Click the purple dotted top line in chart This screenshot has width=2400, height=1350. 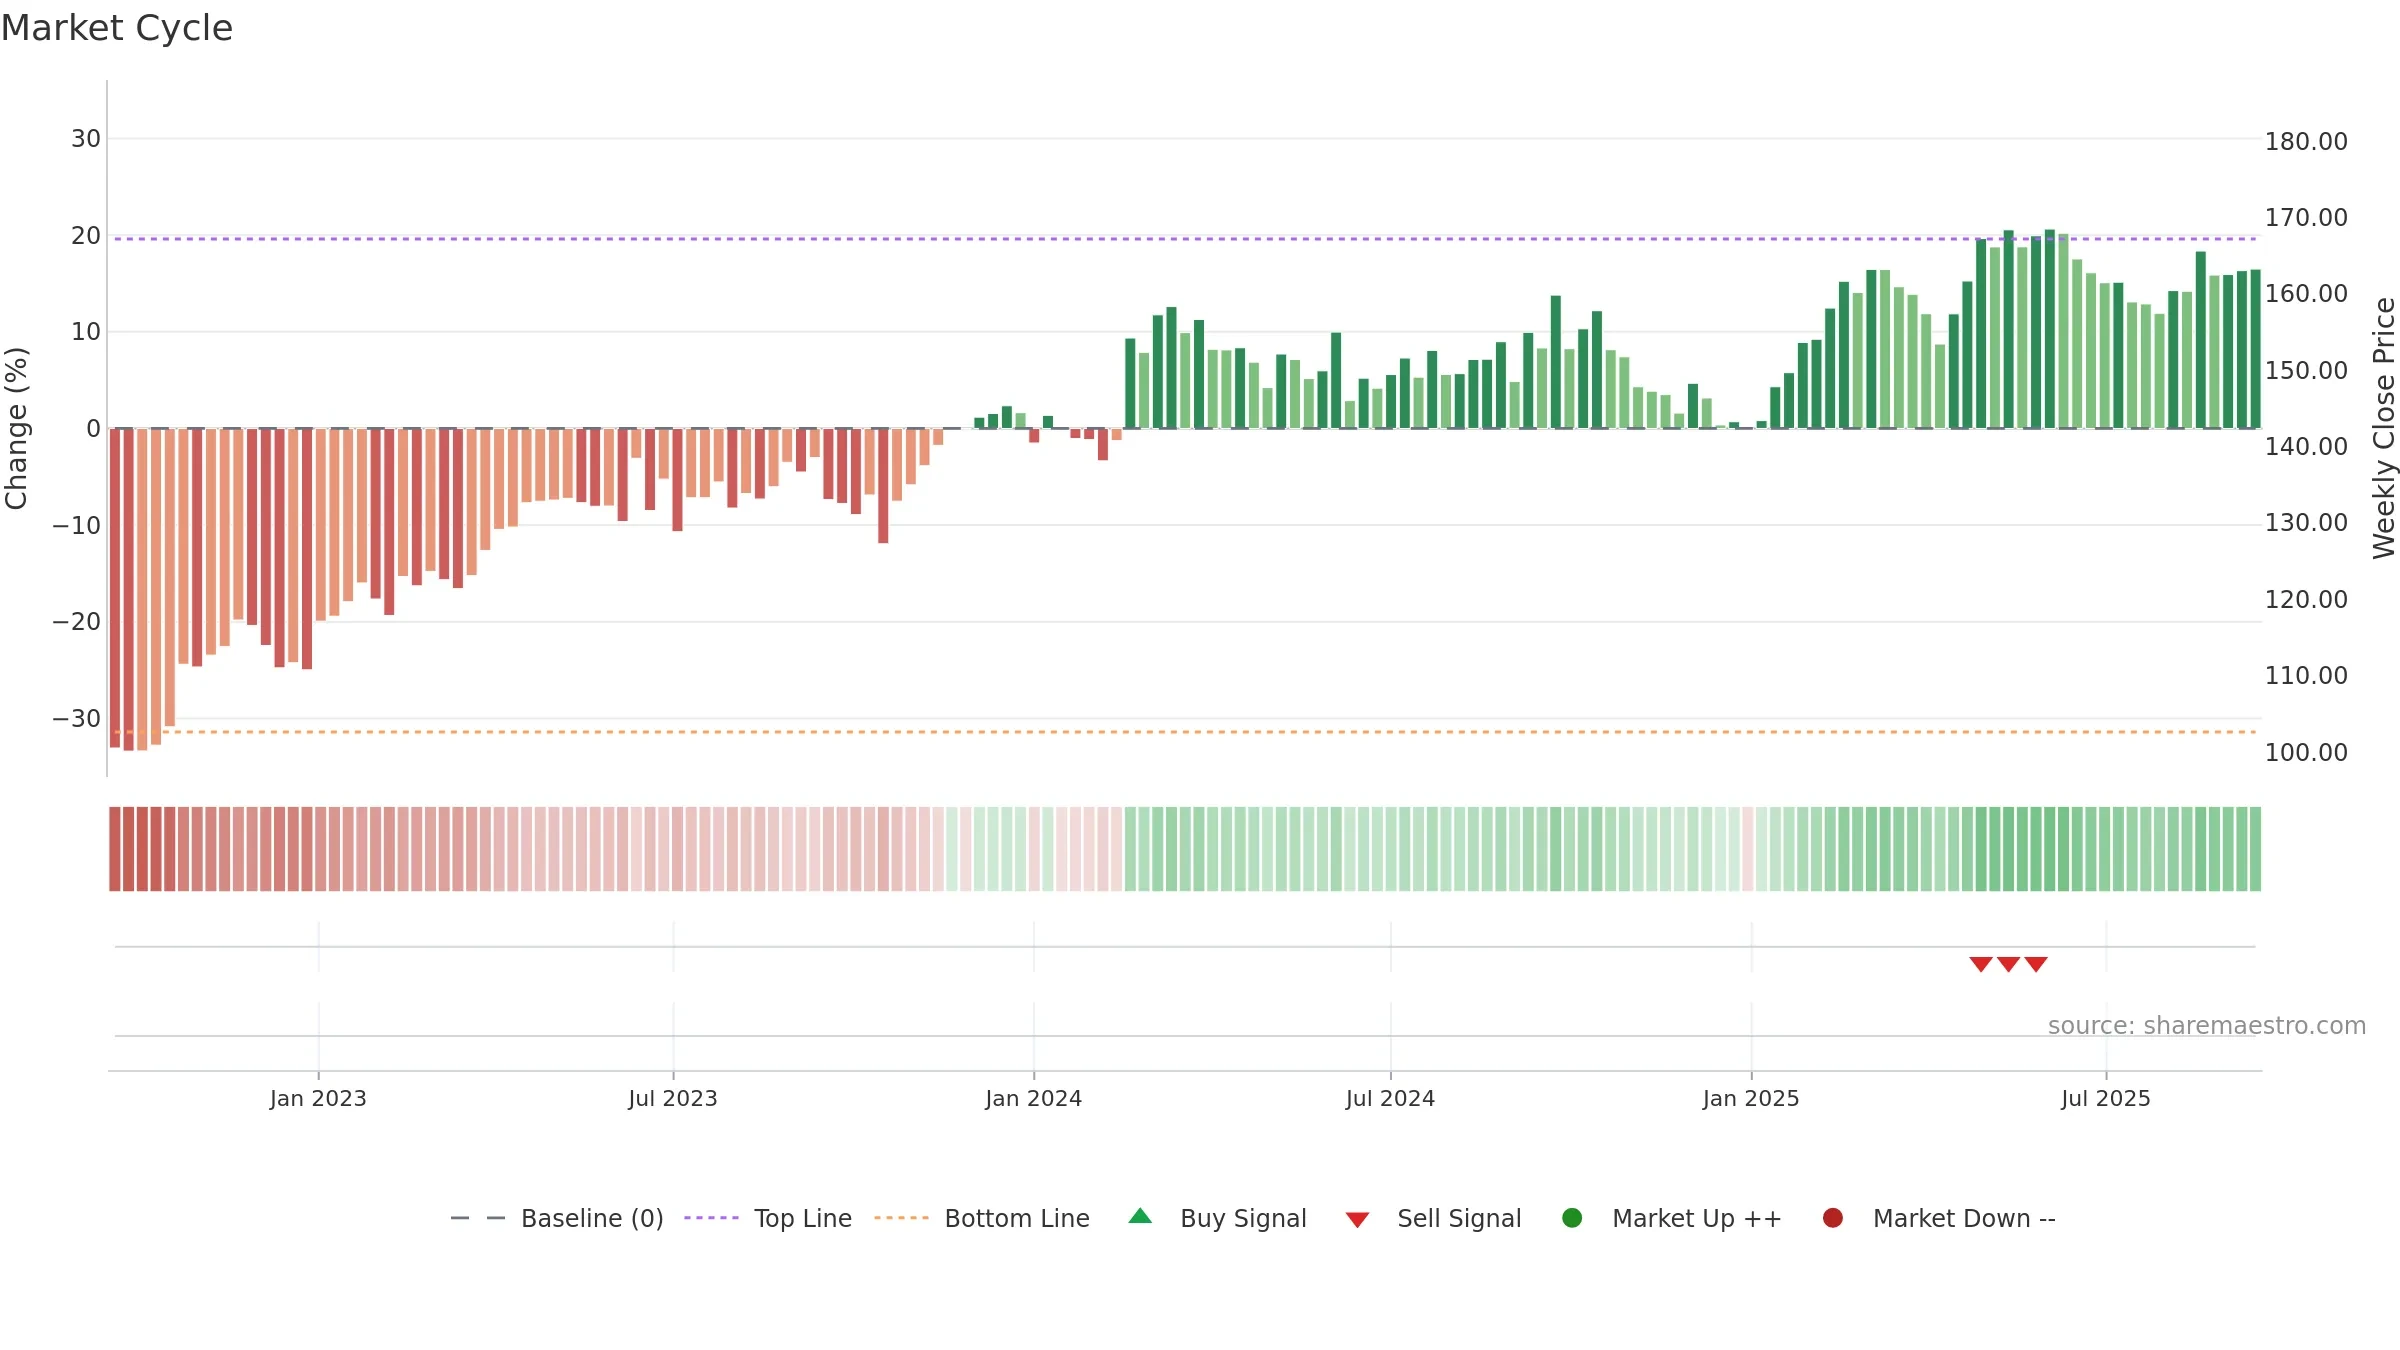coord(1185,239)
